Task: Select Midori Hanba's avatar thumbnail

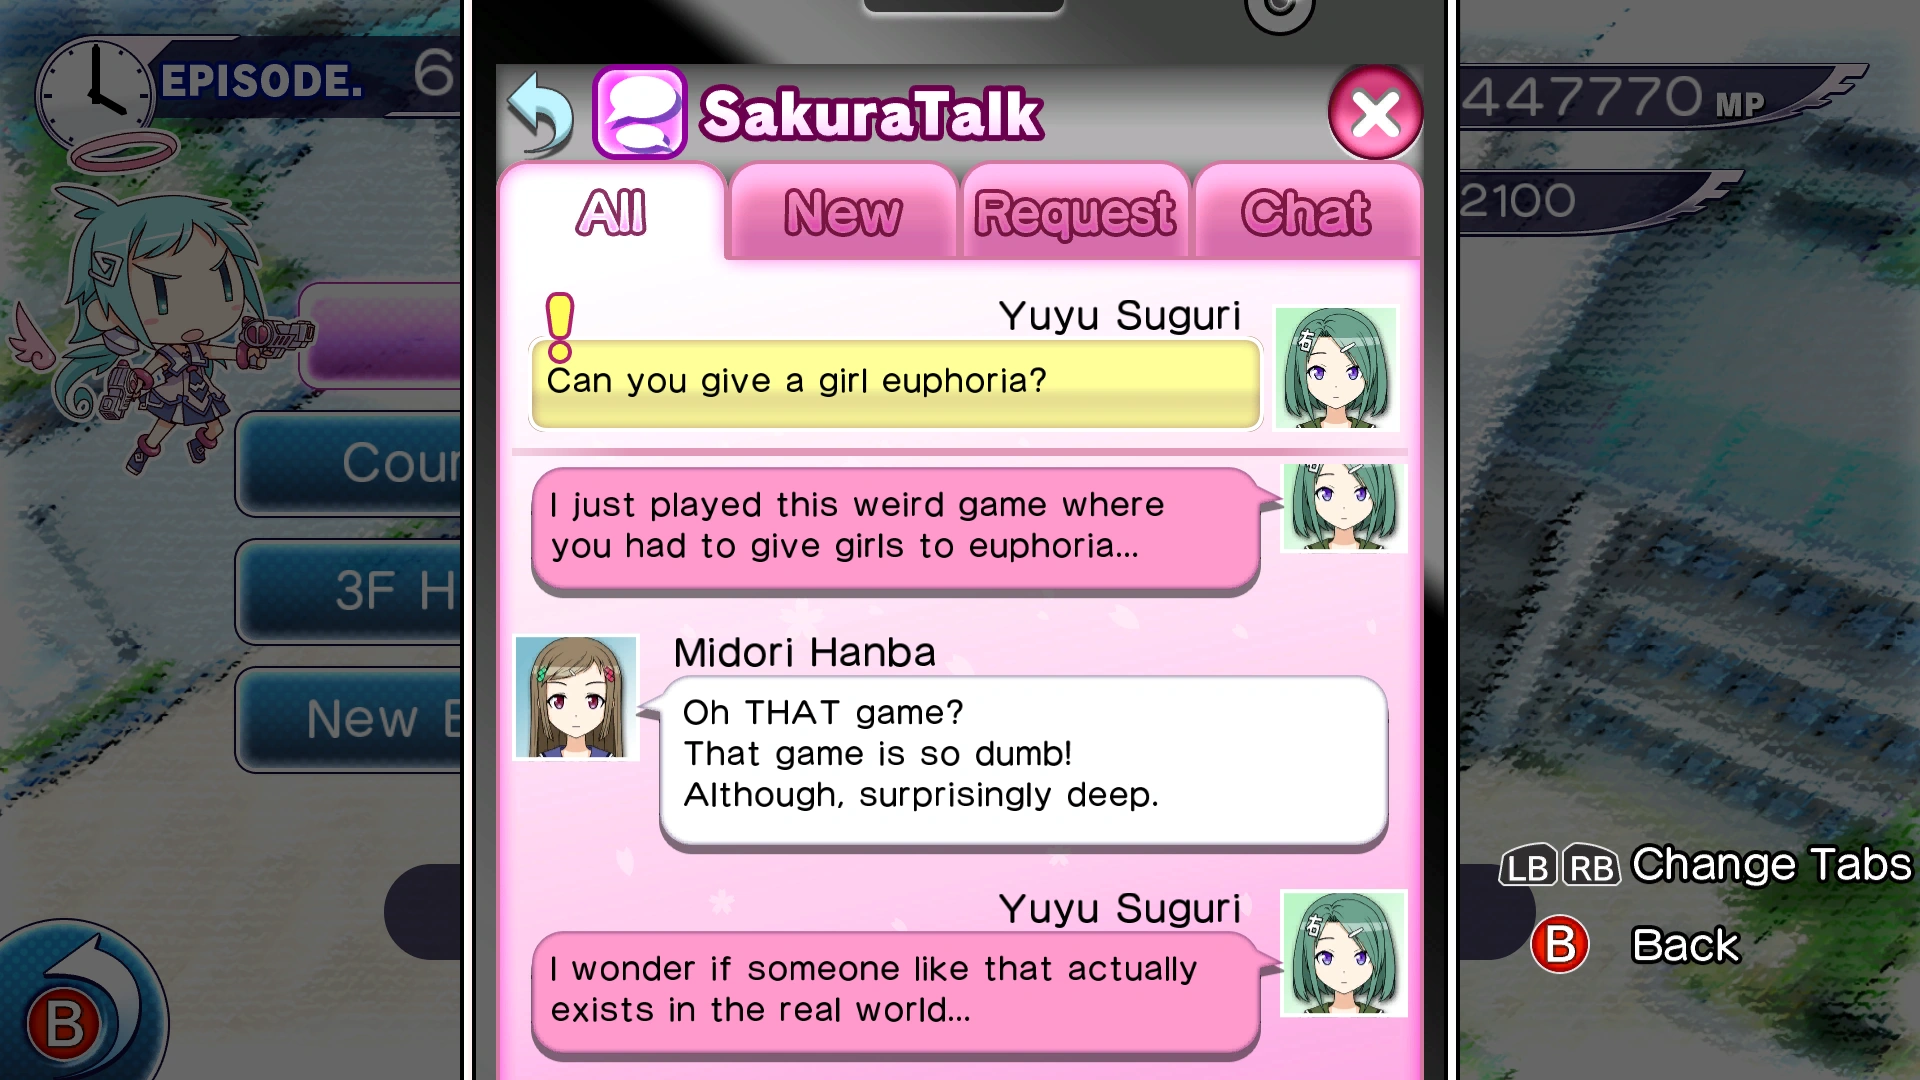Action: tap(576, 697)
